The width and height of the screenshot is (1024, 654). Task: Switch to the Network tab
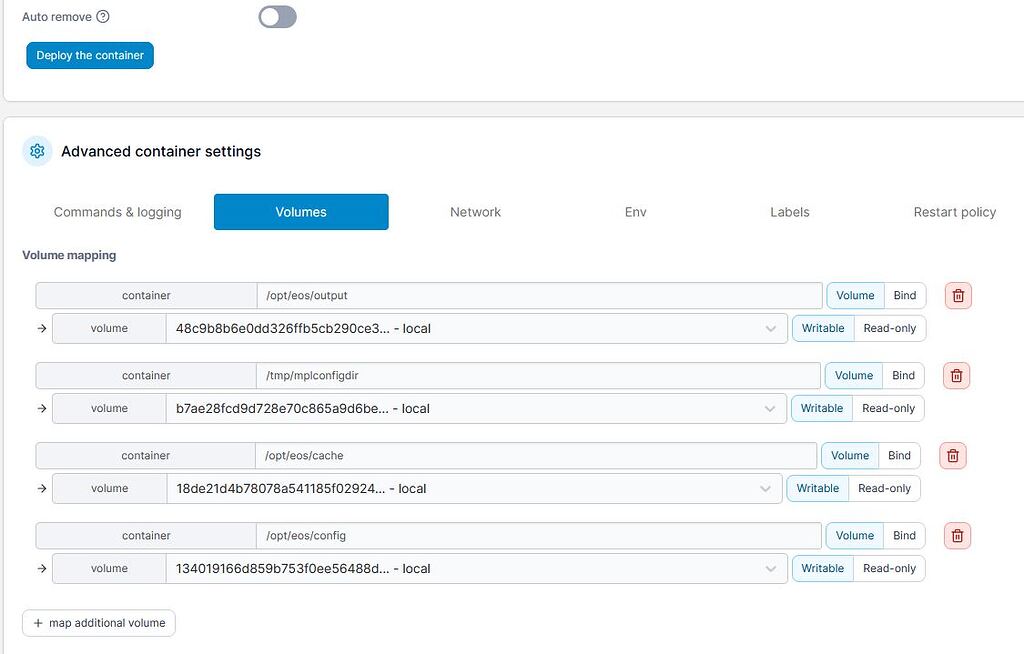click(x=475, y=212)
